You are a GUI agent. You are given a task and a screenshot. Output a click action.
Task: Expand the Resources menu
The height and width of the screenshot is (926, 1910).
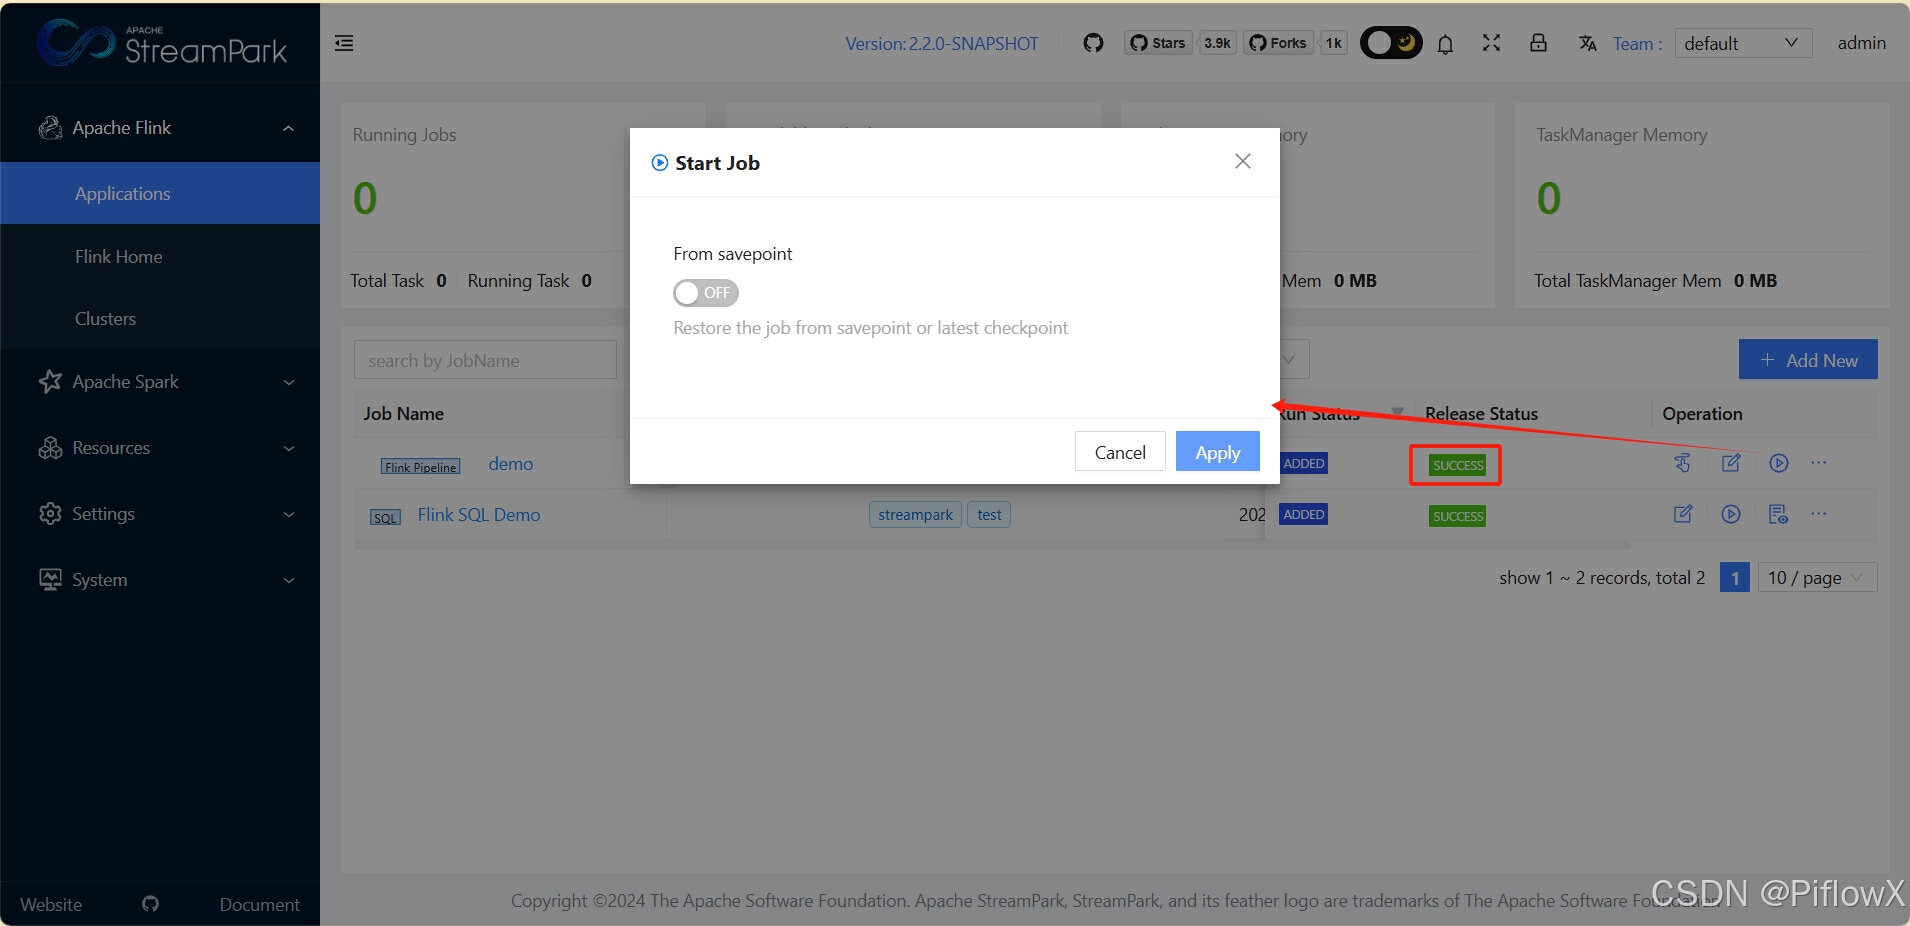[160, 448]
